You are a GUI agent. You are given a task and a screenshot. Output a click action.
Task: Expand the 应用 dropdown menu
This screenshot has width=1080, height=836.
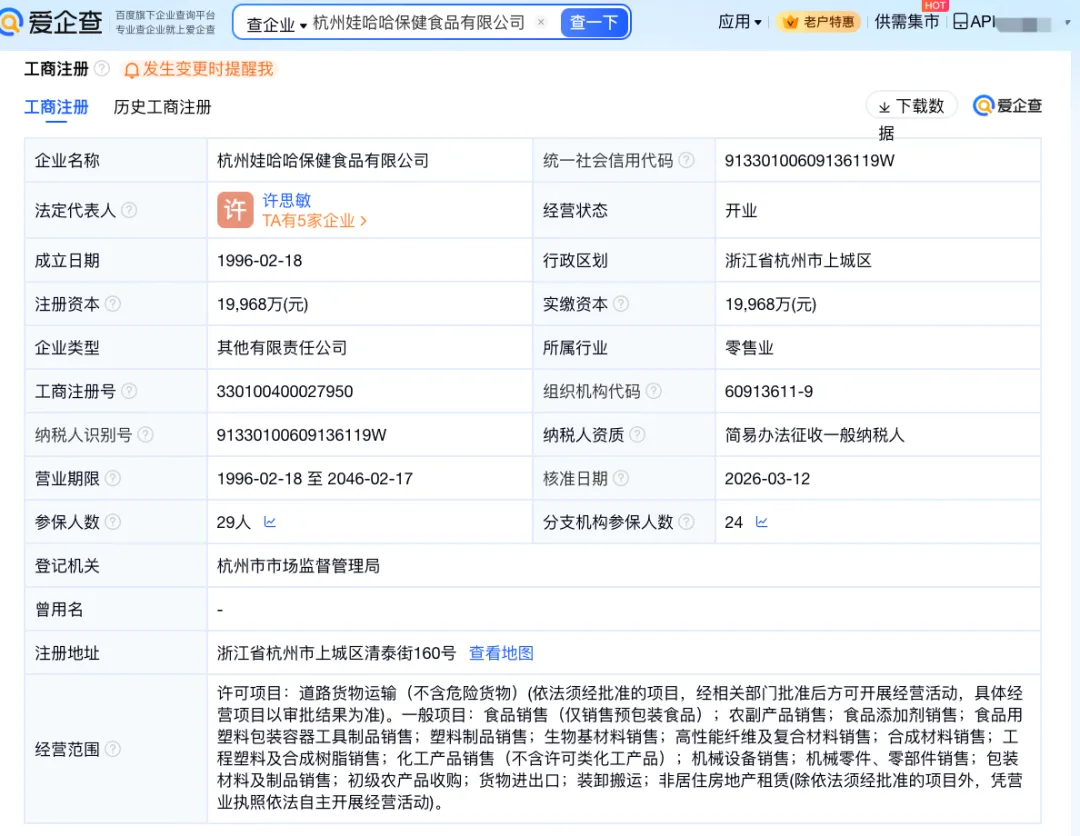(x=740, y=22)
